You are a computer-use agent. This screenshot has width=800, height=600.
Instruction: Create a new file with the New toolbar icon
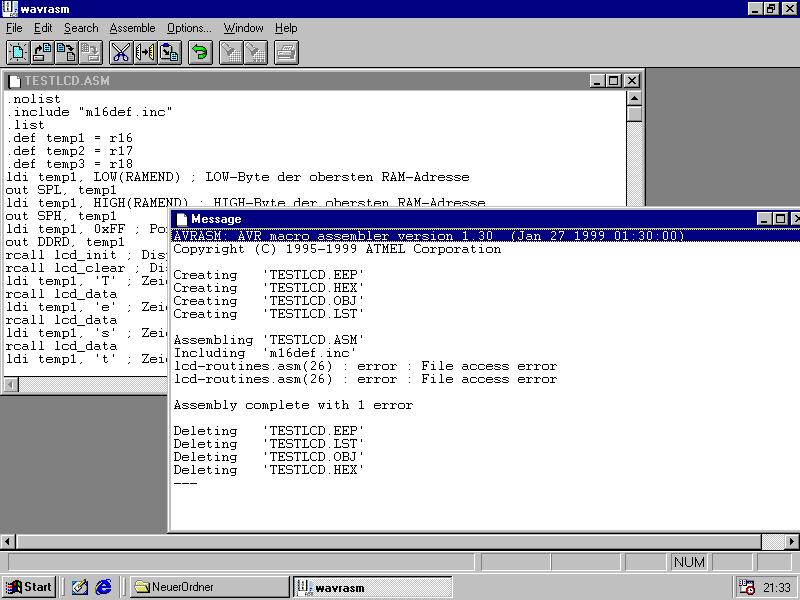pyautogui.click(x=18, y=53)
